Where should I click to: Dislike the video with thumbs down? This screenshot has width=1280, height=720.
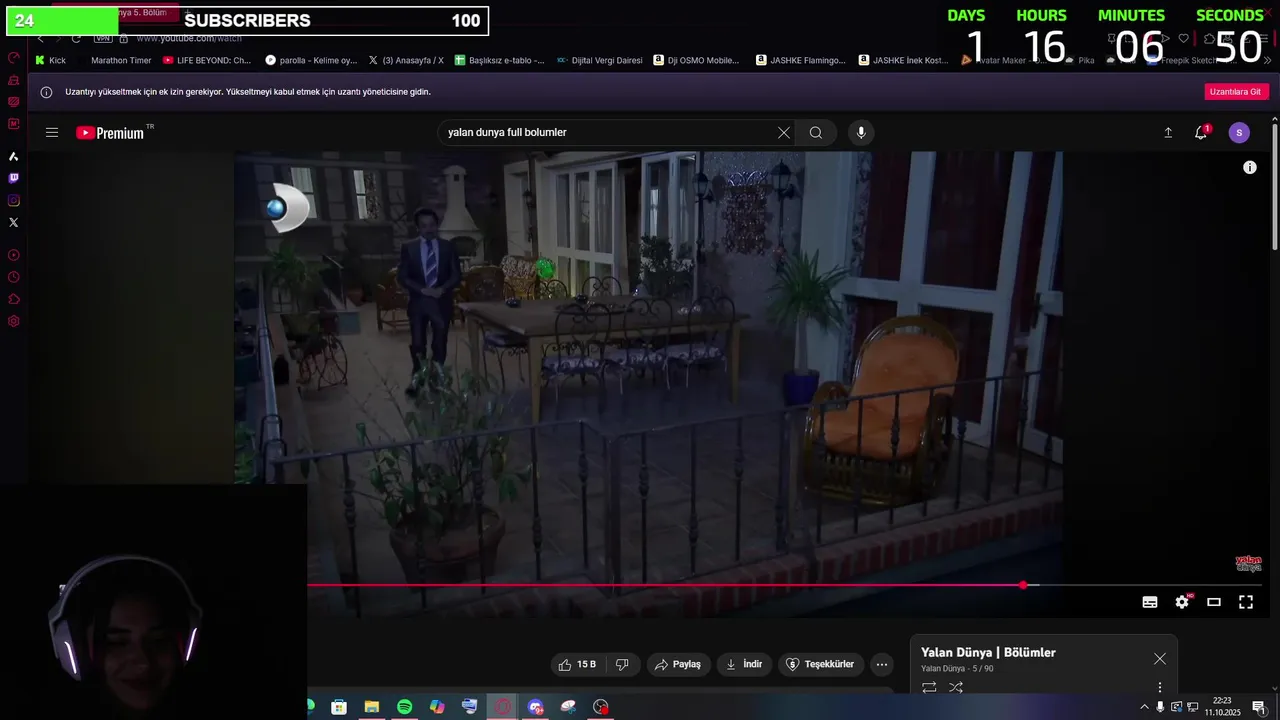[x=622, y=664]
